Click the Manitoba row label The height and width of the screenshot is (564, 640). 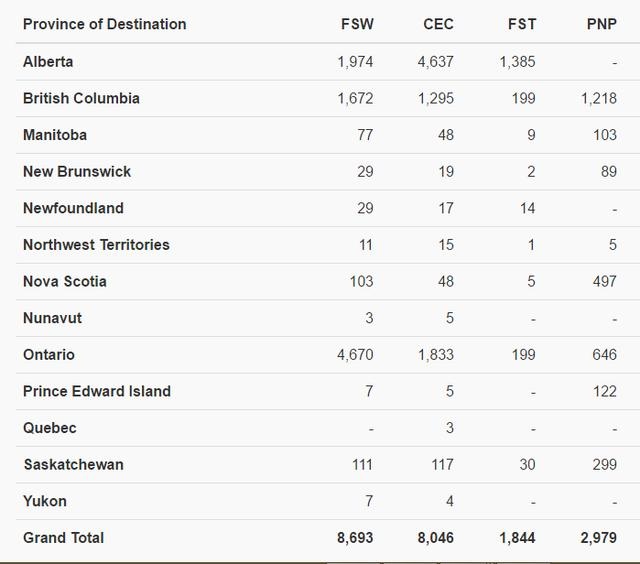point(55,135)
